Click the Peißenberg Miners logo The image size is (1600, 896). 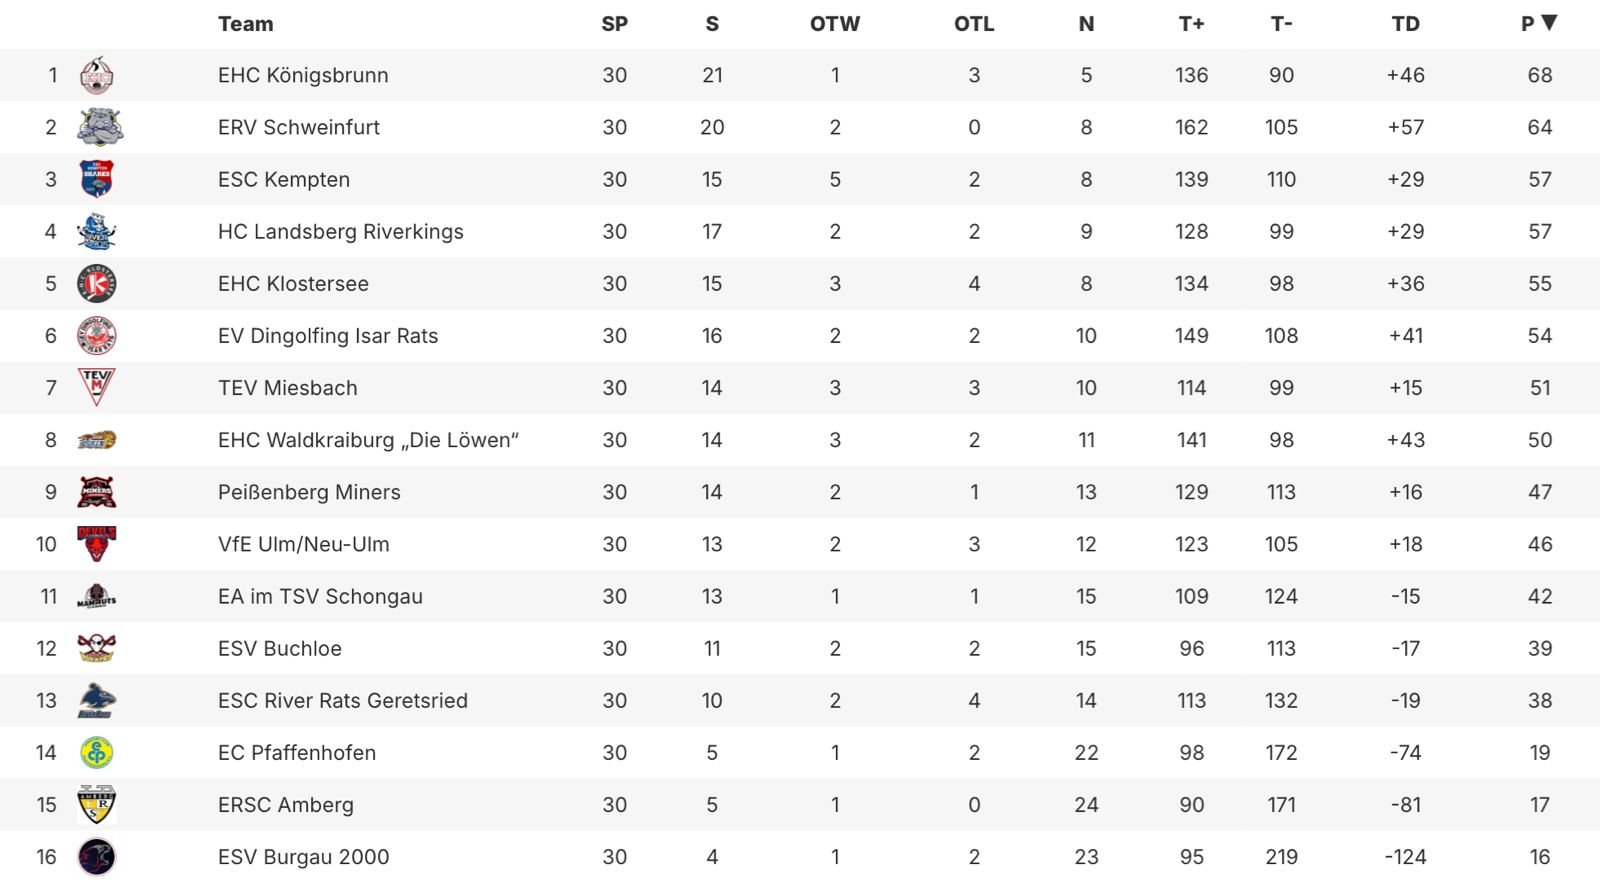[x=96, y=492]
